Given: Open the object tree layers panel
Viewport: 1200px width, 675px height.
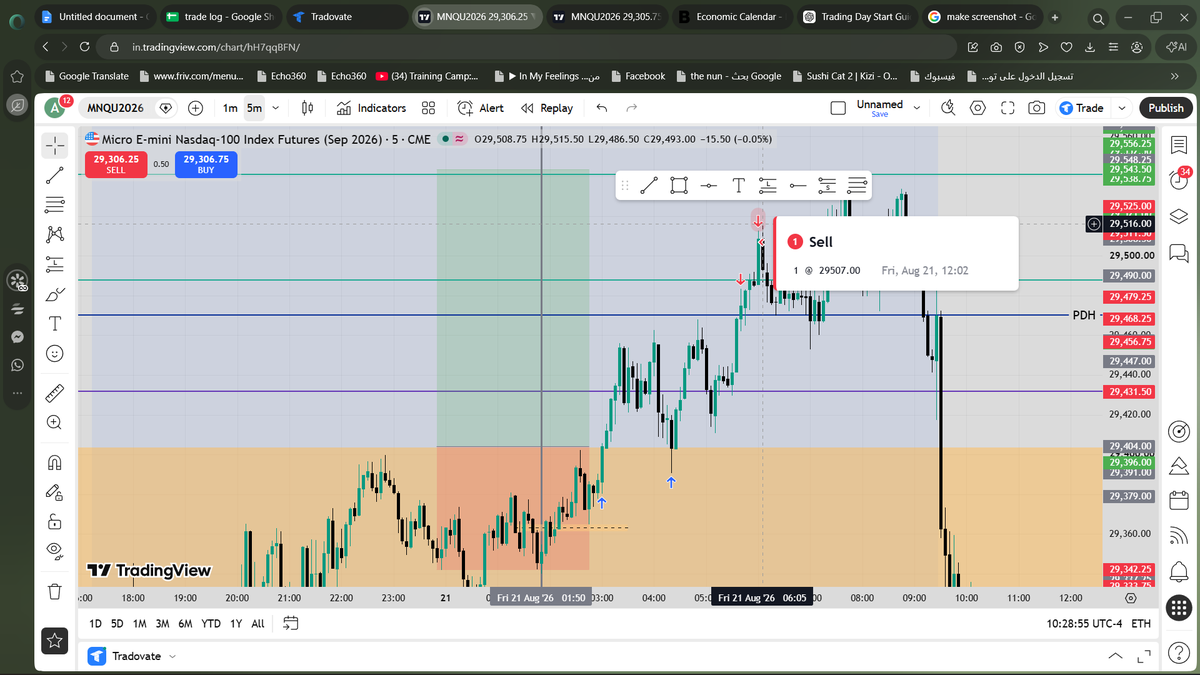Looking at the screenshot, I should pyautogui.click(x=1179, y=216).
